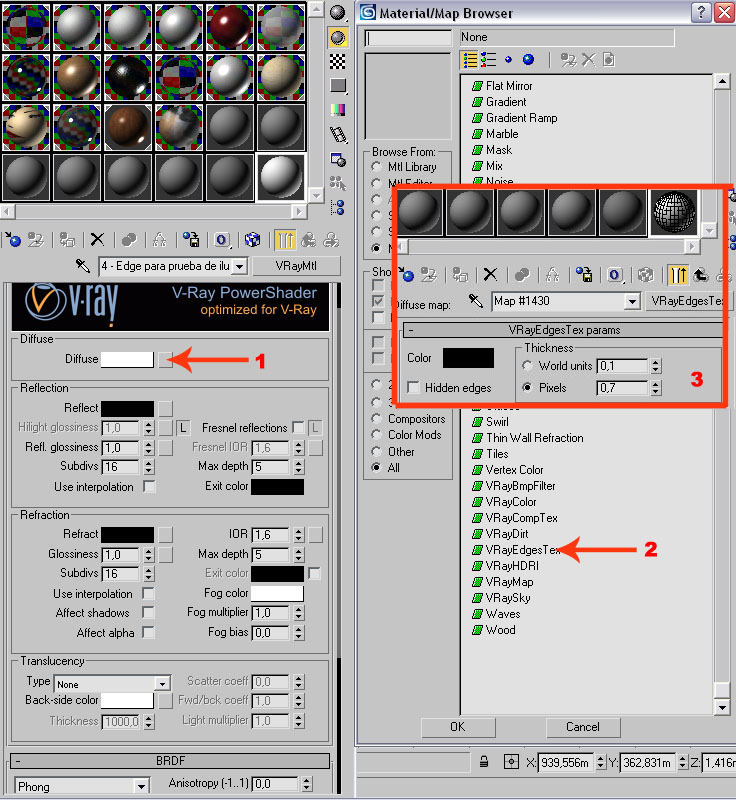The width and height of the screenshot is (736, 800).
Task: Open material name dropdown '4 - Edge para prueba'
Action: pyautogui.click(x=240, y=266)
